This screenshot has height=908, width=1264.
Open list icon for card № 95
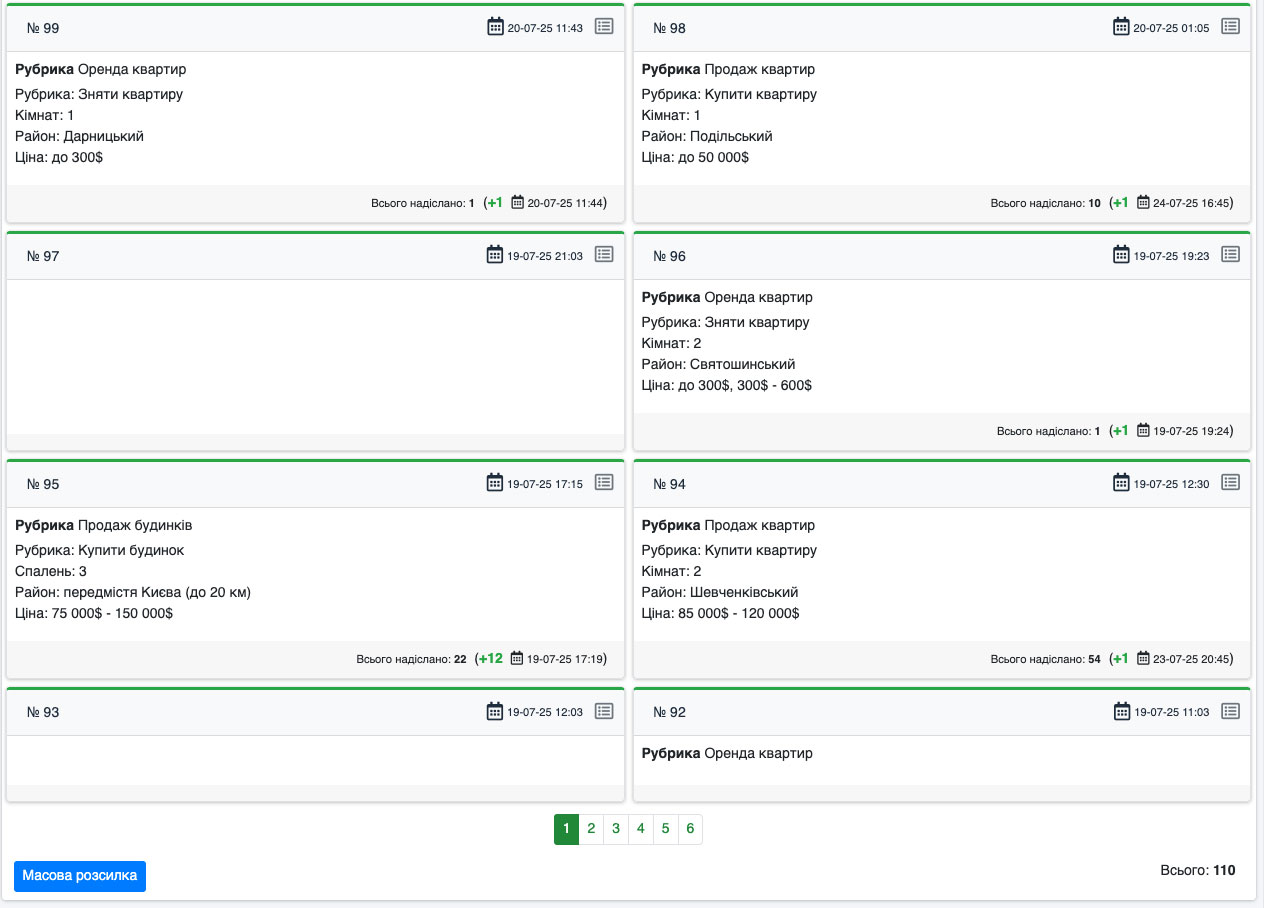click(x=604, y=483)
